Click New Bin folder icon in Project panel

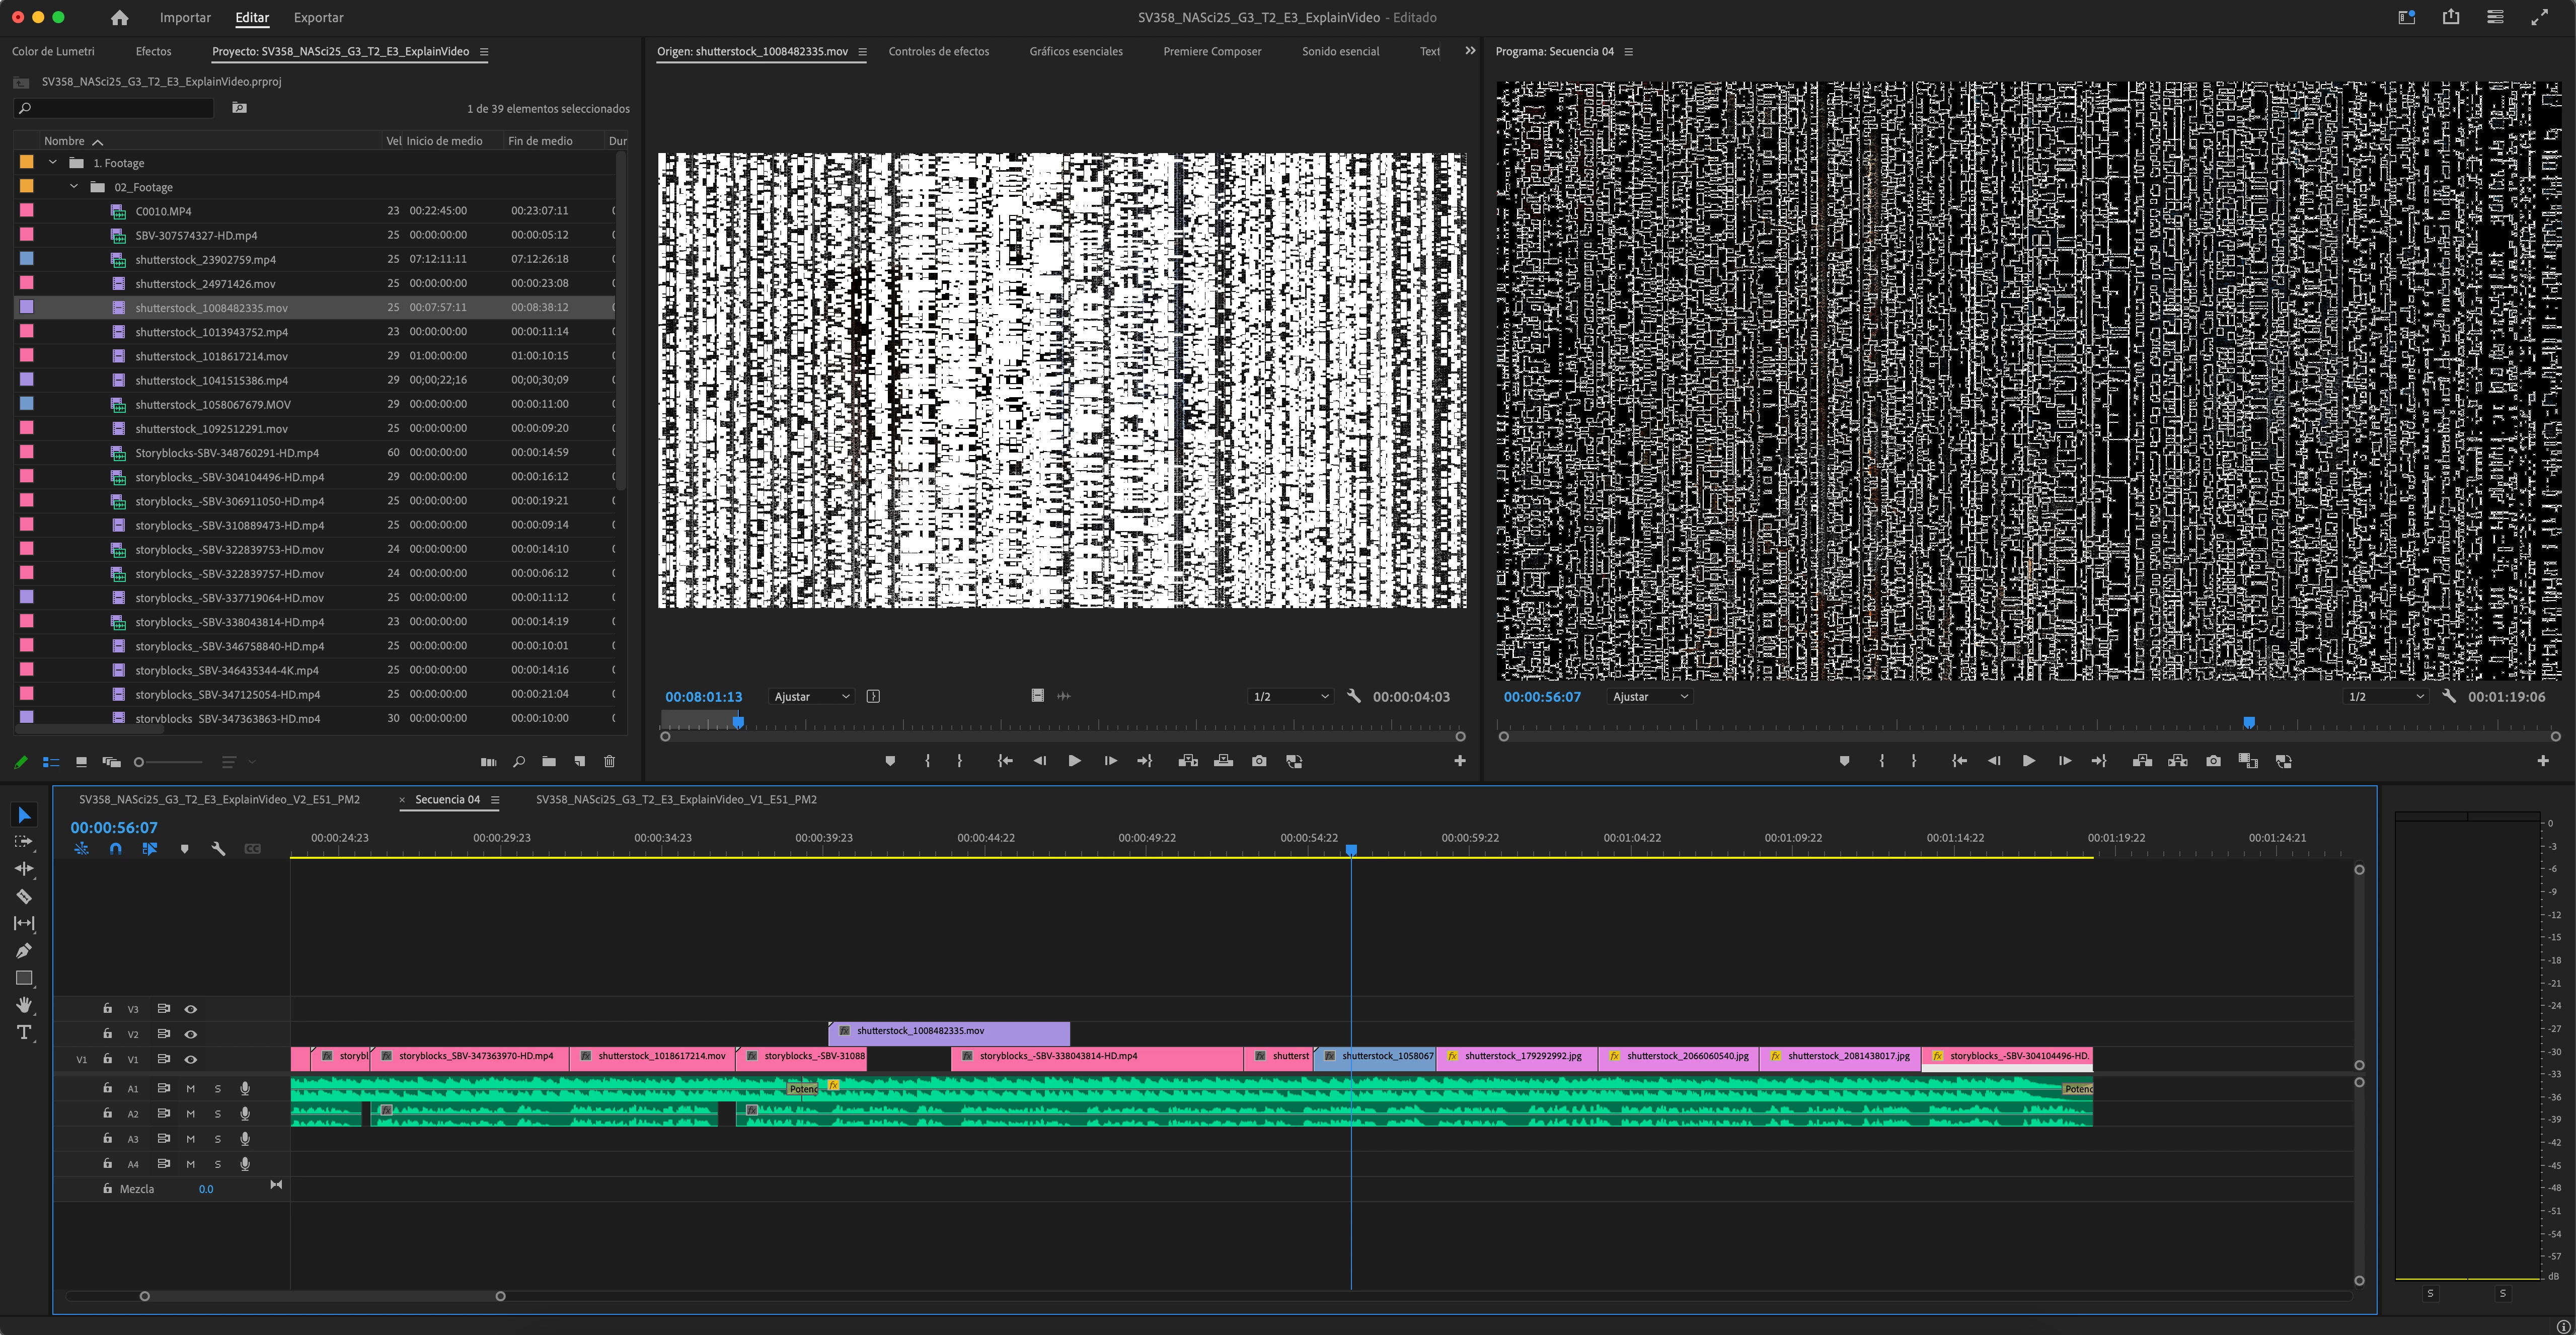549,762
